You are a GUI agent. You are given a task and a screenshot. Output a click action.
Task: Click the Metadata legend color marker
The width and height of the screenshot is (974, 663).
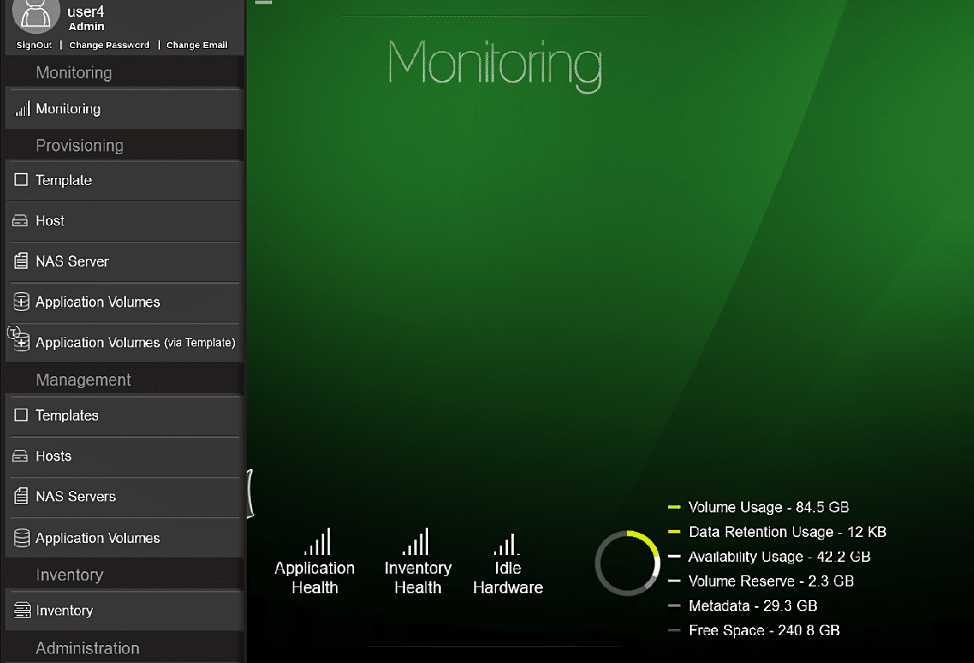click(x=674, y=605)
